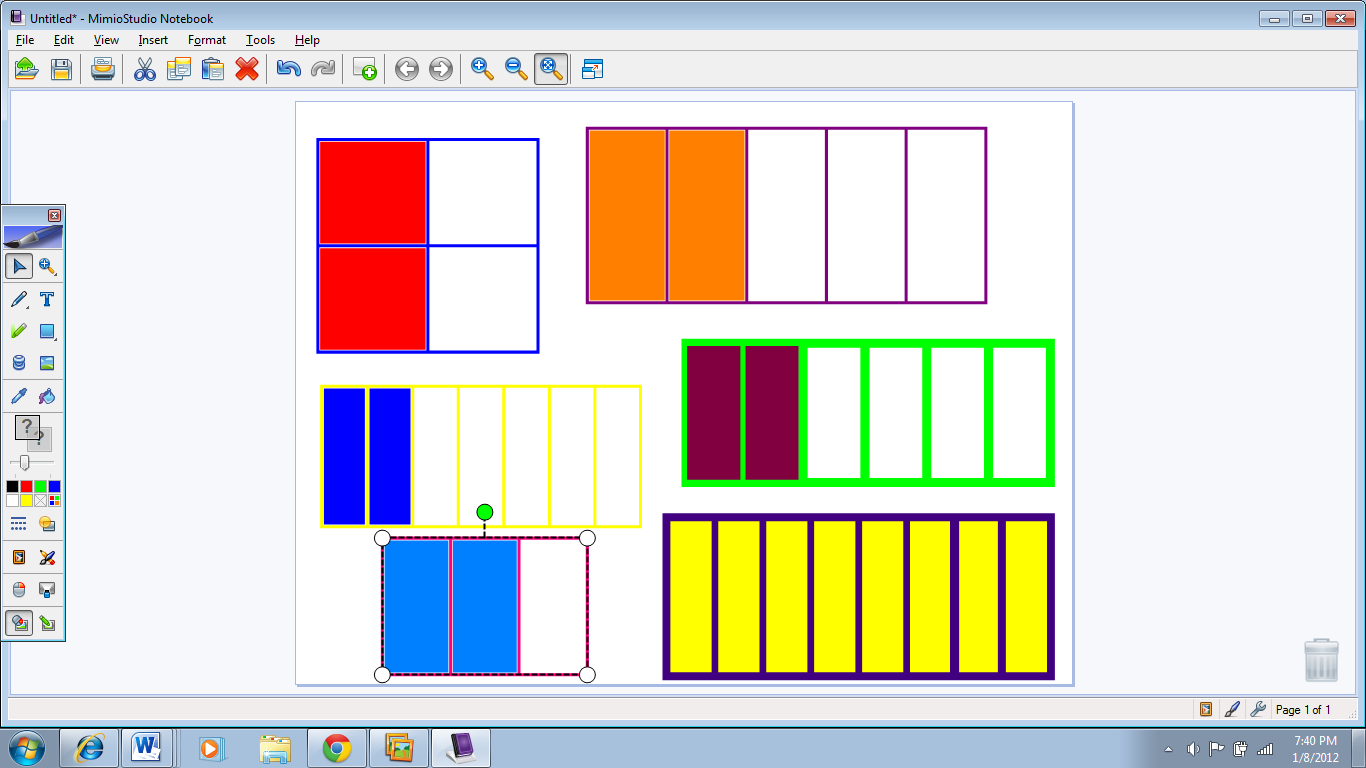Click the outline color box with question mark
1366x768 pixels.
click(27, 428)
